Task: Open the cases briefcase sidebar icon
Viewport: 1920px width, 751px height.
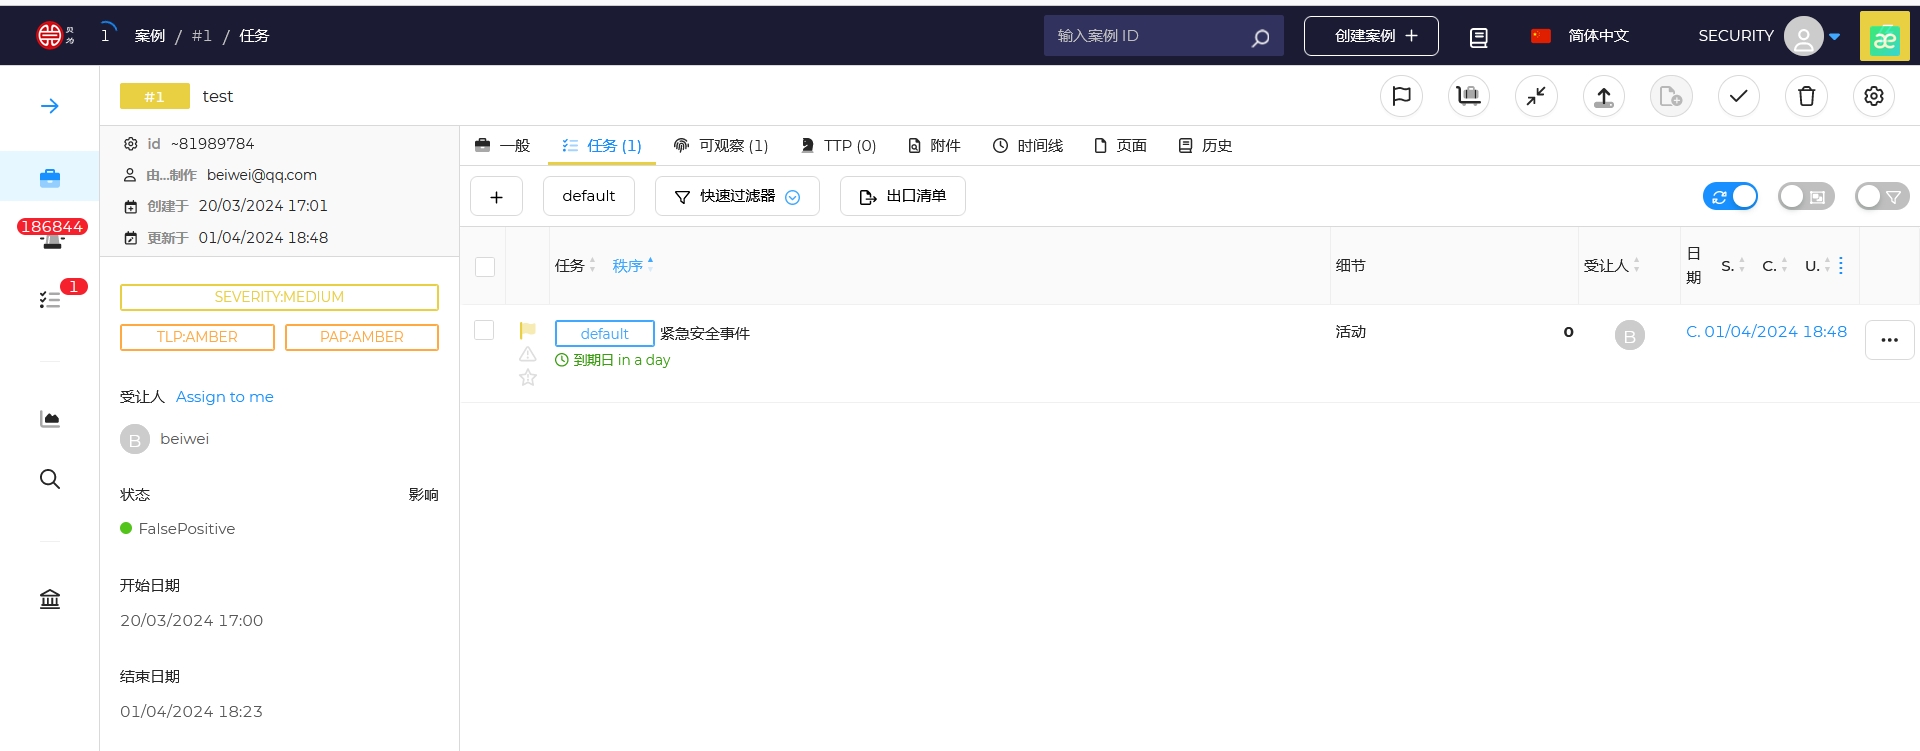Action: [x=50, y=178]
